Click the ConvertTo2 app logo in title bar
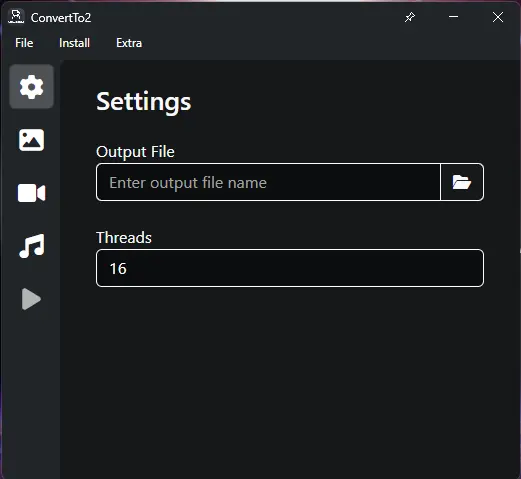This screenshot has height=479, width=521. pyautogui.click(x=16, y=17)
